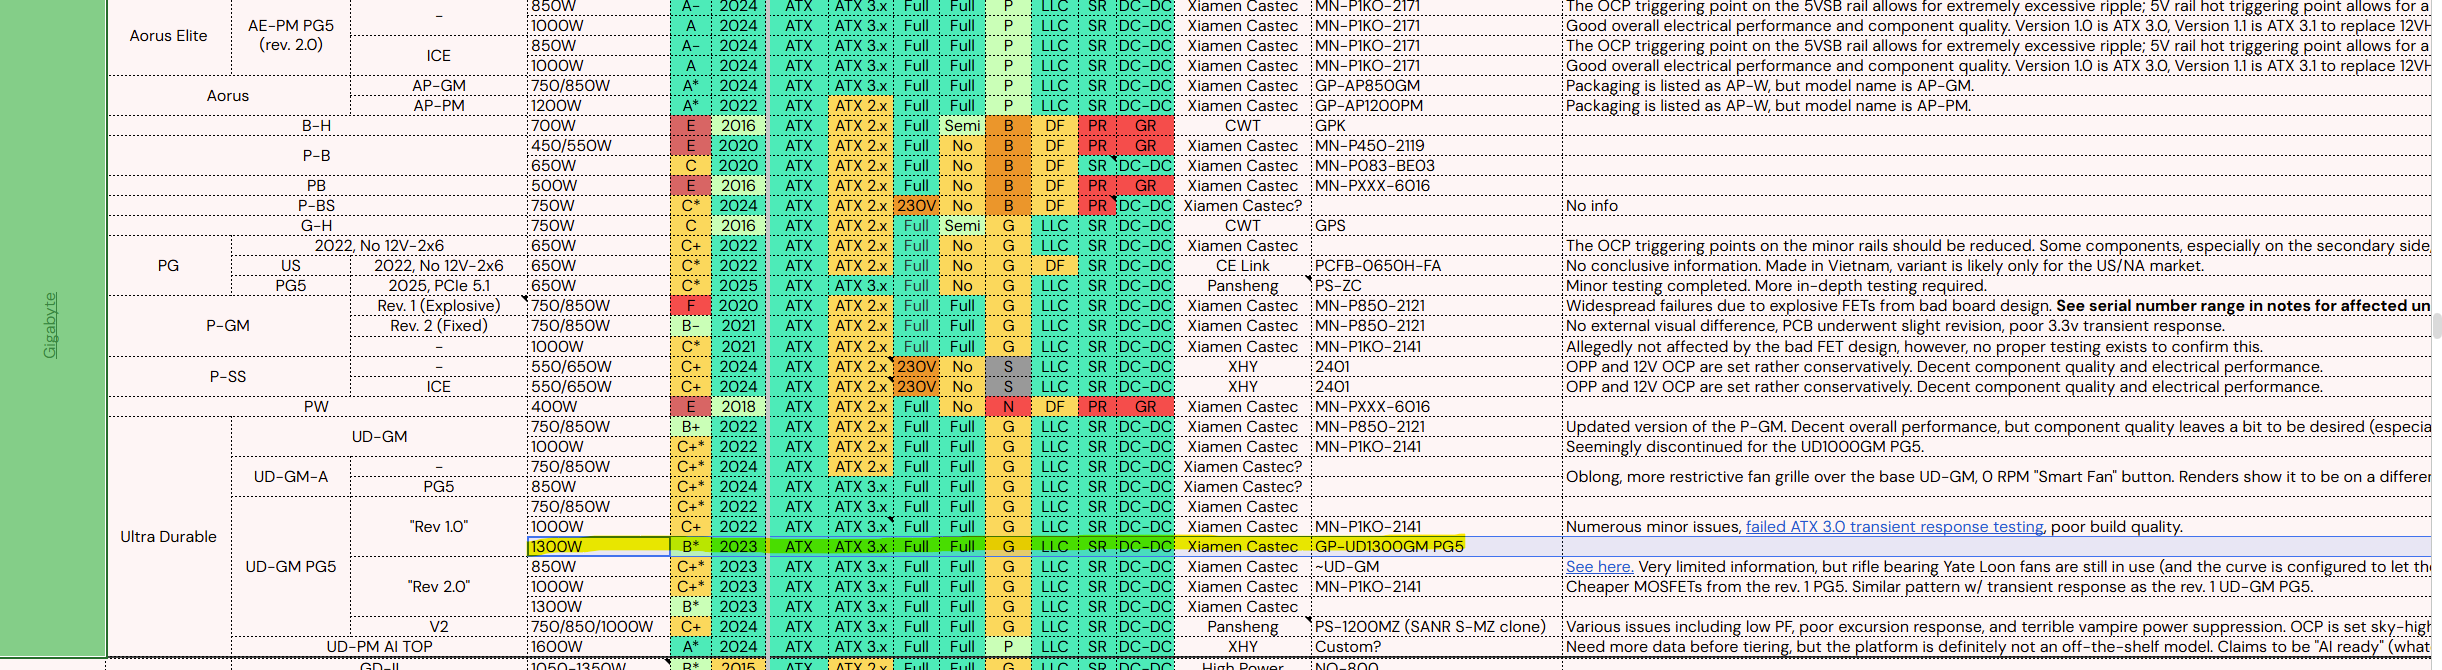The width and height of the screenshot is (2442, 670).
Task: Select the 'B-' tier rating cell
Action: coord(691,326)
